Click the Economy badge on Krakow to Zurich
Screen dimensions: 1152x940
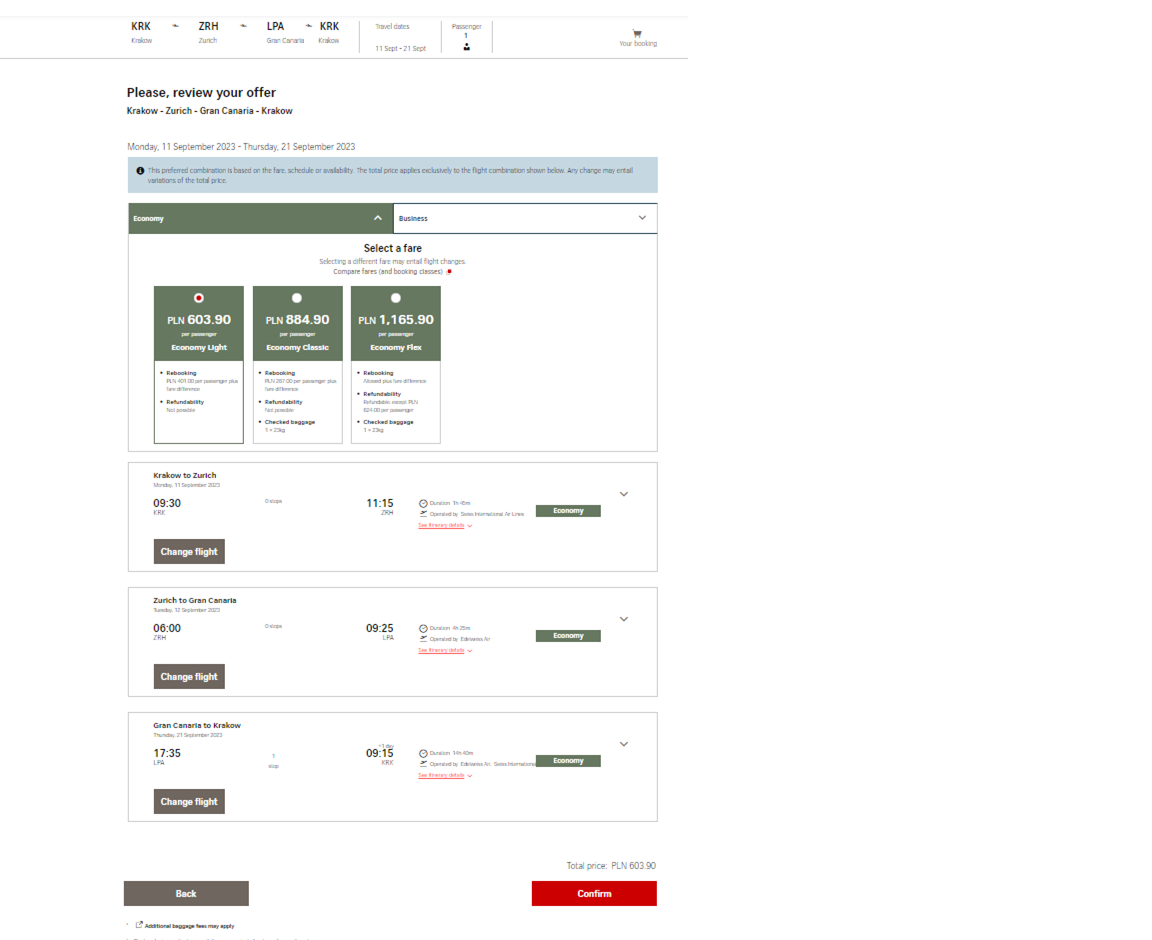[568, 511]
